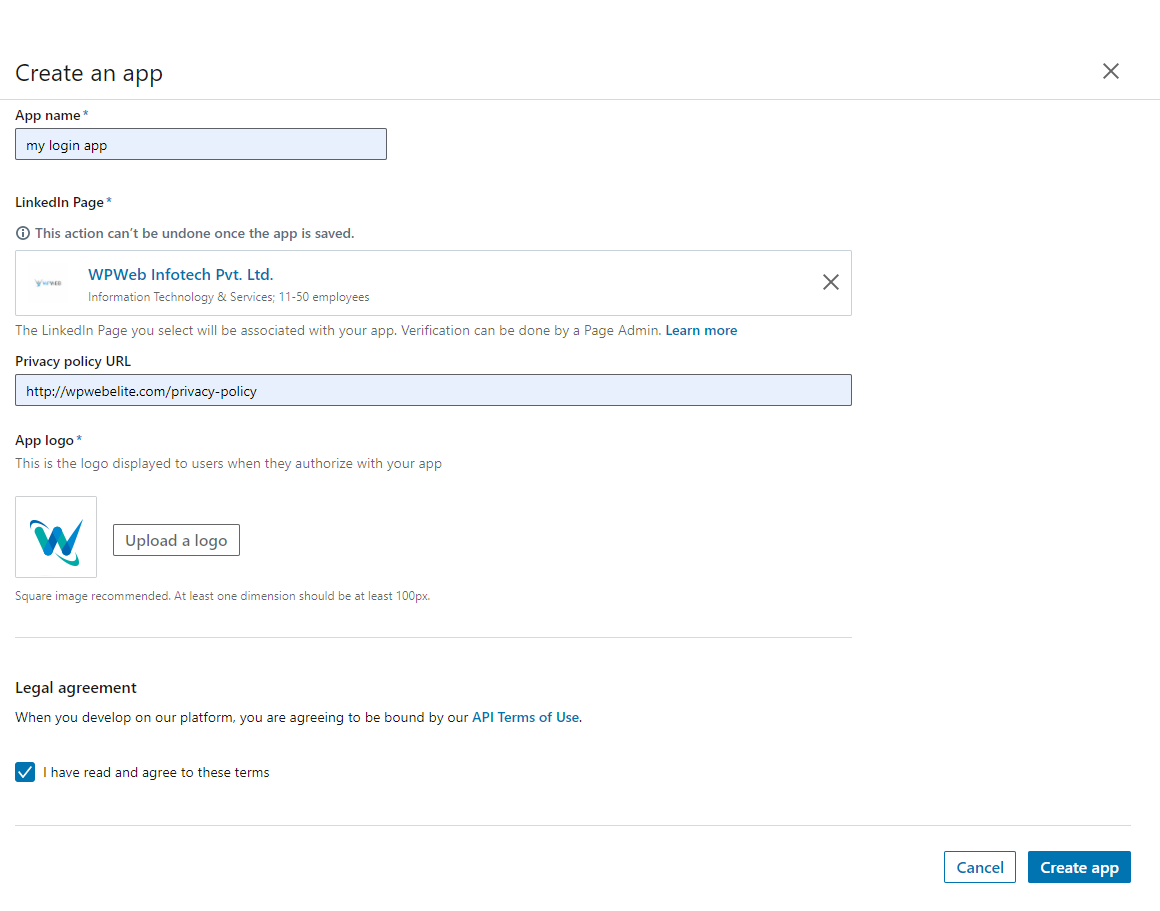Image resolution: width=1160 pixels, height=911 pixels.
Task: Click the 'I have read and agree' label
Action: click(x=156, y=773)
